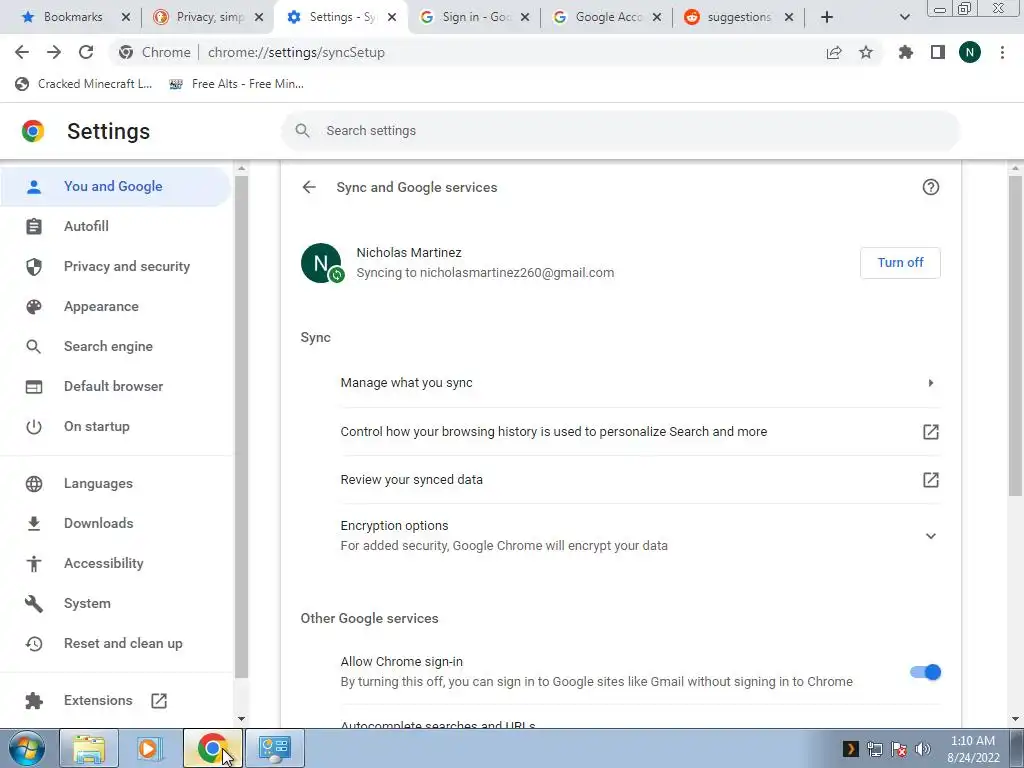The width and height of the screenshot is (1024, 768).
Task: Click the network tray icon
Action: coord(874,749)
